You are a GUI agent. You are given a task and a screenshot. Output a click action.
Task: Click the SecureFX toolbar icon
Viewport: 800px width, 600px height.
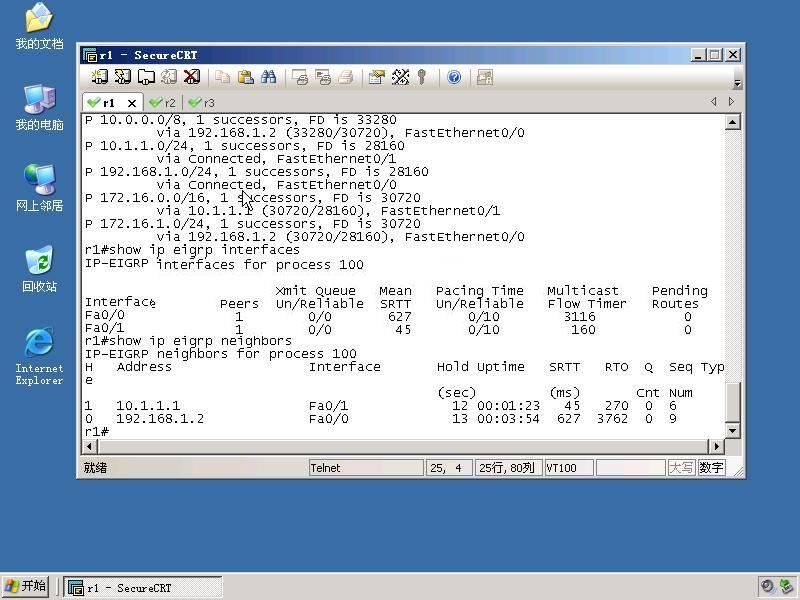coord(485,77)
